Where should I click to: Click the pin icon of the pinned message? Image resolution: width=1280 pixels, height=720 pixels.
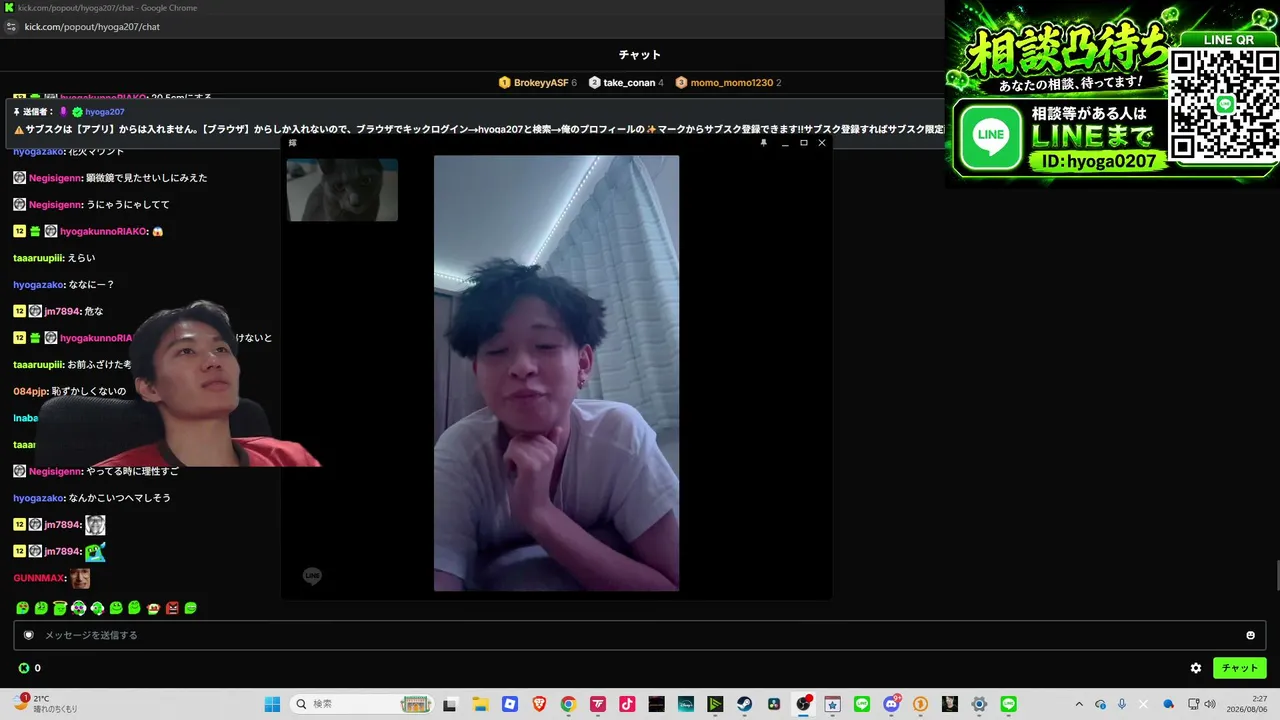tap(18, 112)
